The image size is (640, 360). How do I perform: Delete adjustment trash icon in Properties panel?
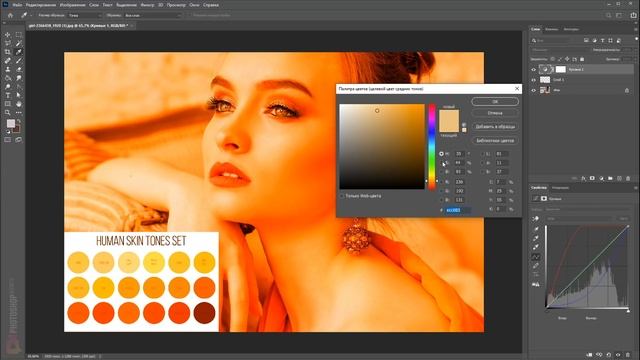point(628,355)
